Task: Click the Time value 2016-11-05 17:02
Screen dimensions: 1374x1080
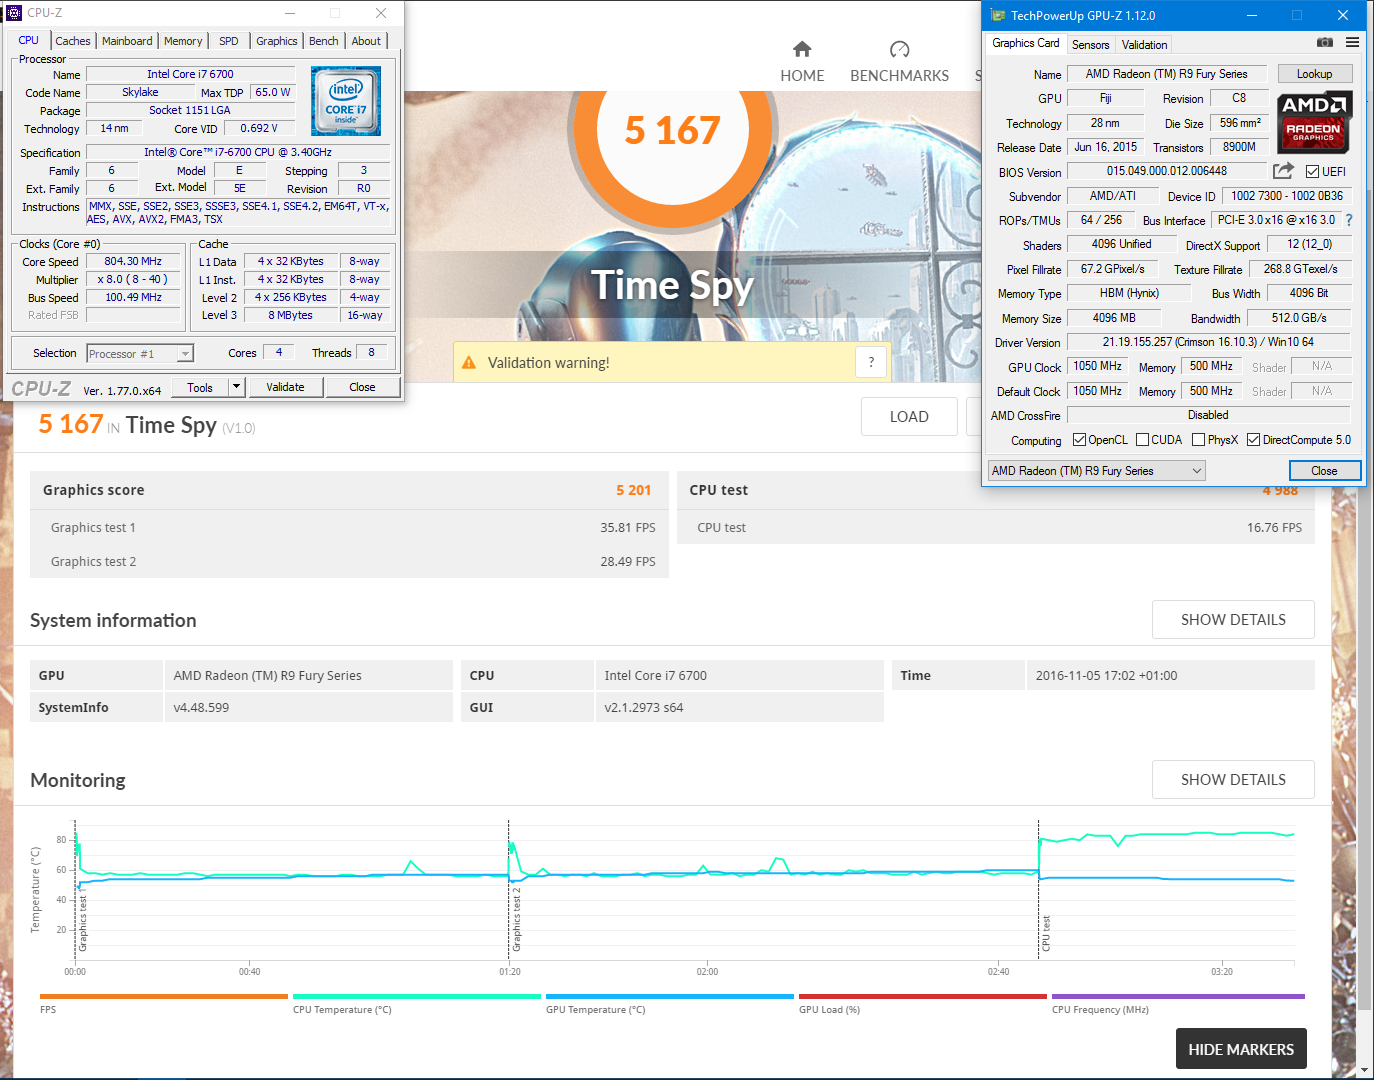Action: (1106, 676)
